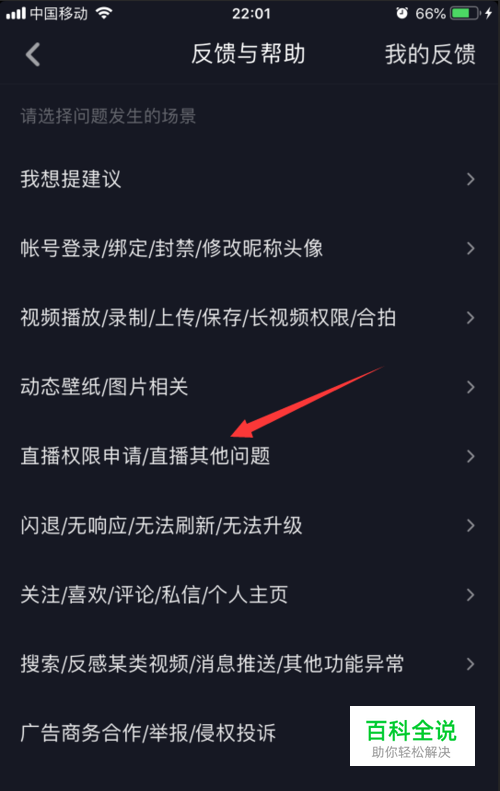Expand chevron beside 帐号登录 row
The height and width of the screenshot is (791, 500).
click(x=470, y=248)
